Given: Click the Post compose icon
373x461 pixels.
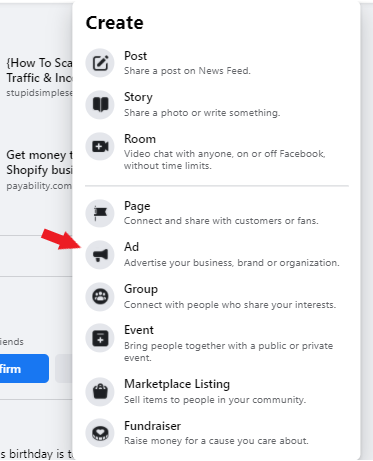Looking at the screenshot, I should (100, 63).
